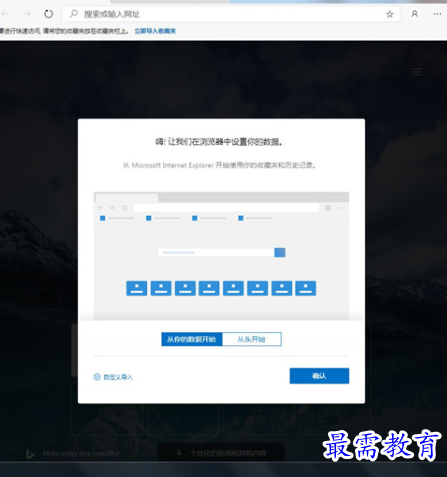Click the Bing logo in the page footer
Image resolution: width=447 pixels, height=477 pixels.
click(30, 453)
